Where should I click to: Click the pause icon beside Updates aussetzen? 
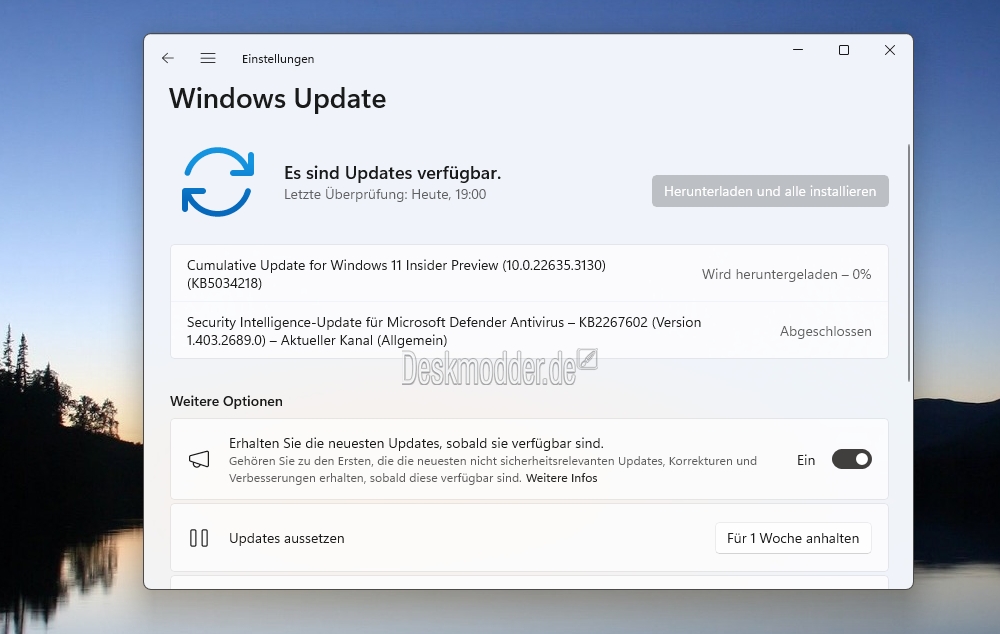(199, 538)
